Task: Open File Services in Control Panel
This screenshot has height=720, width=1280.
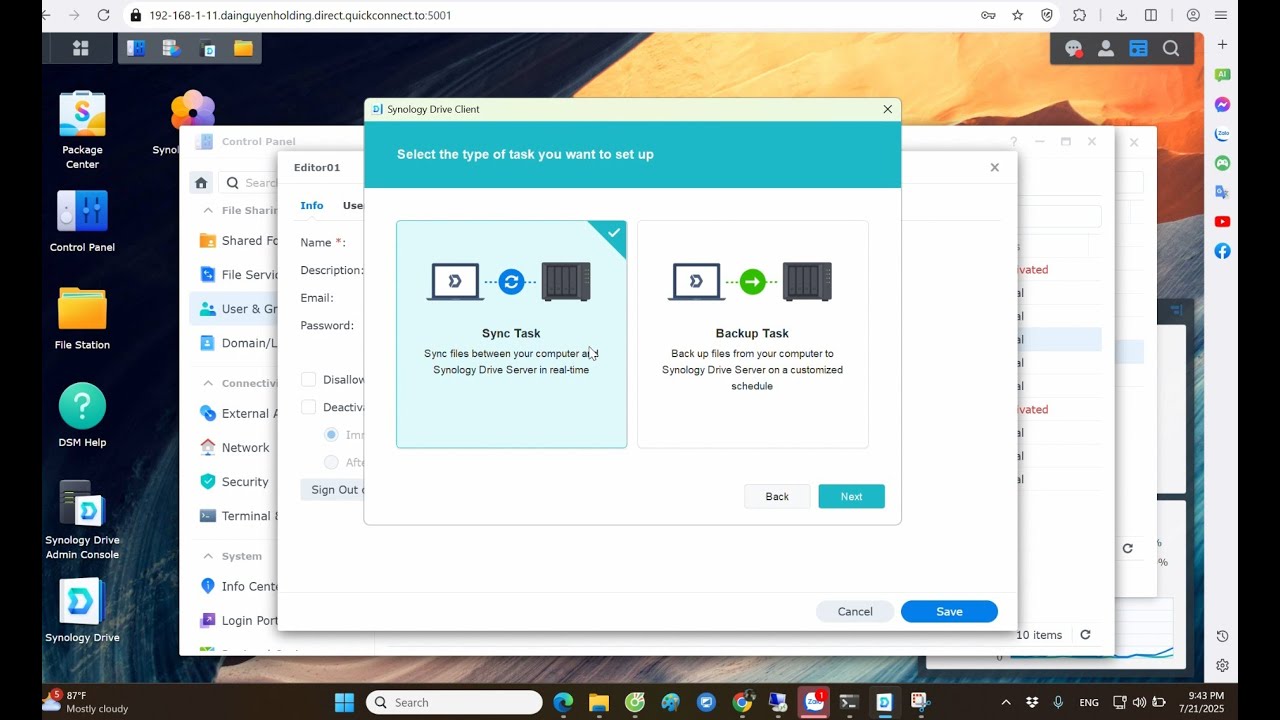Action: (238, 275)
